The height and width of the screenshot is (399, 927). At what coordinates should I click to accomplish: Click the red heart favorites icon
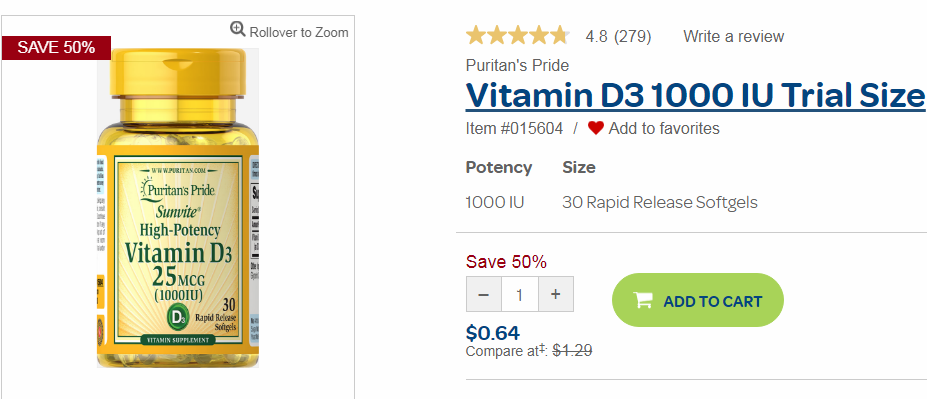595,128
